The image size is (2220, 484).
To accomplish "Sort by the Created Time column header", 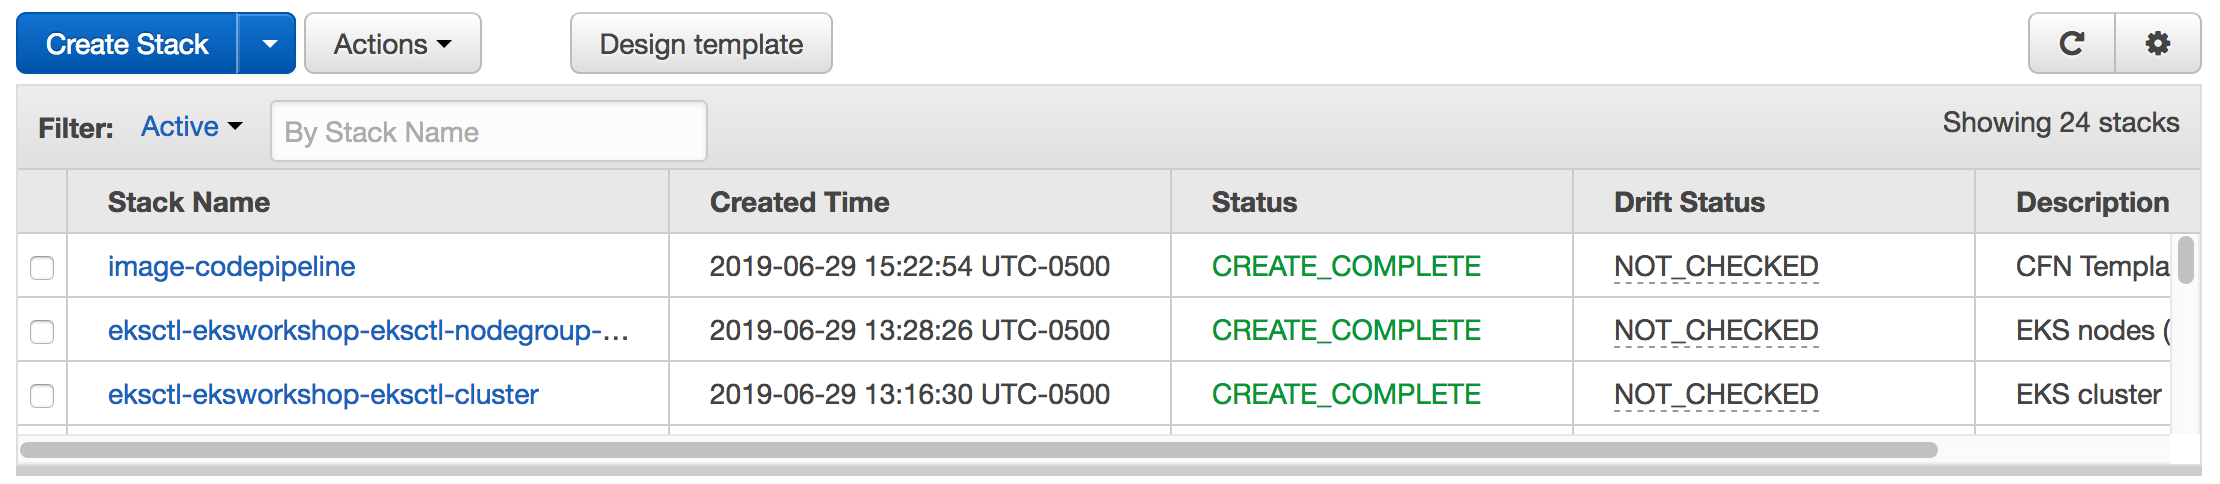I will pyautogui.click(x=799, y=202).
